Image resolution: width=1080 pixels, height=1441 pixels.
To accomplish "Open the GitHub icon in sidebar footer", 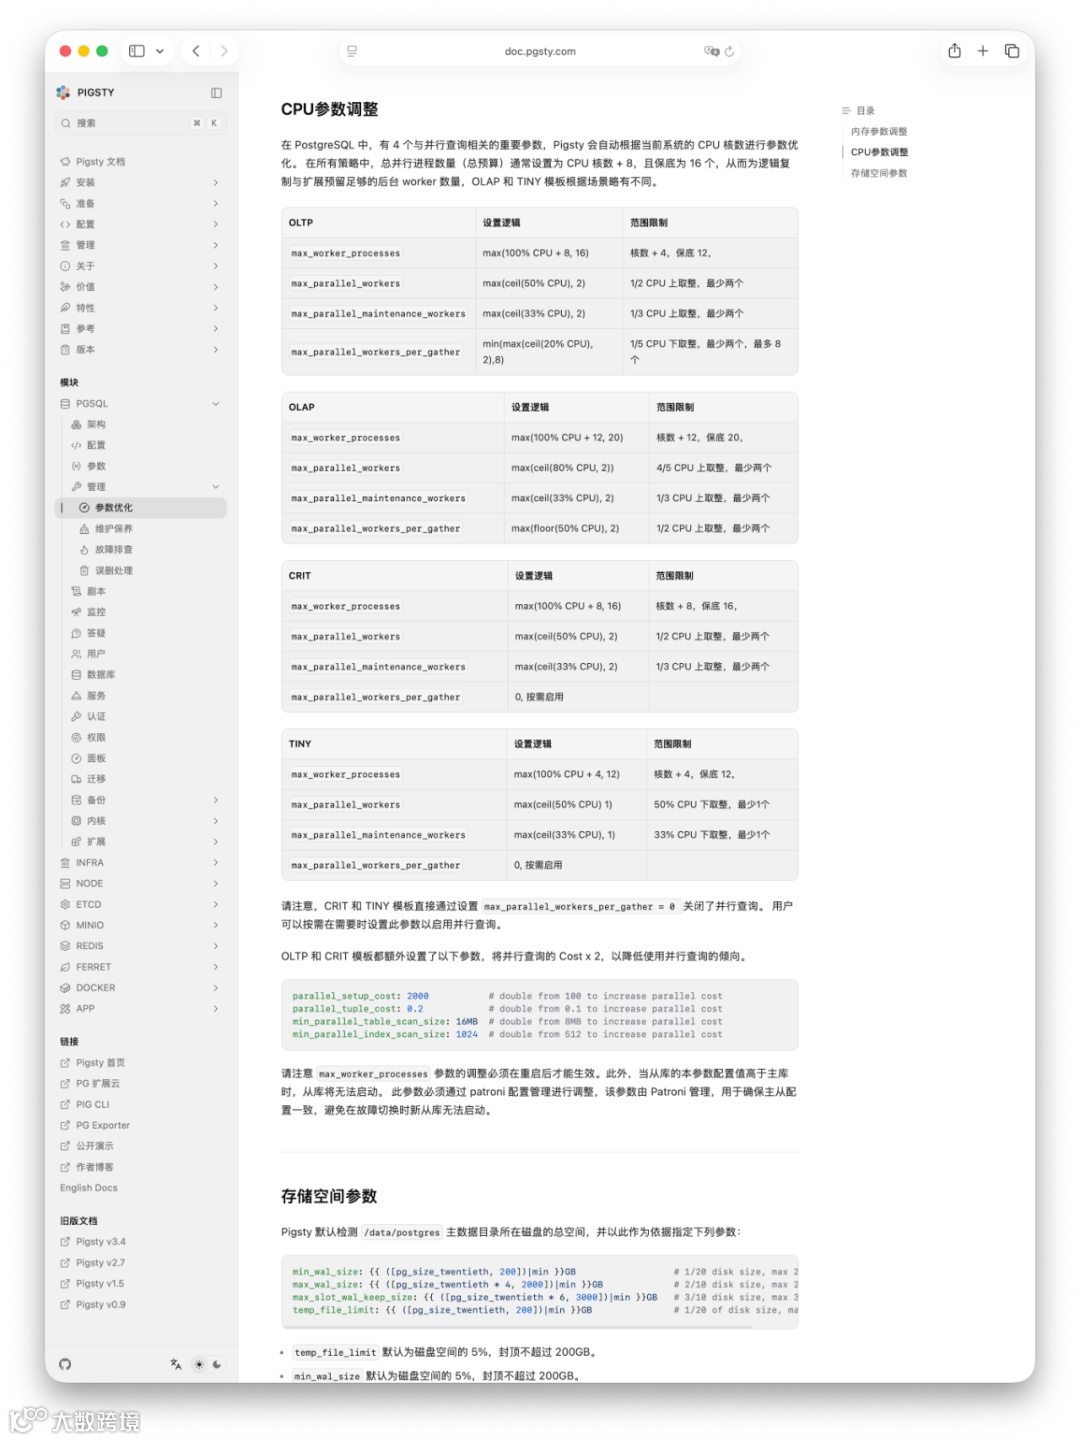I will (65, 1364).
